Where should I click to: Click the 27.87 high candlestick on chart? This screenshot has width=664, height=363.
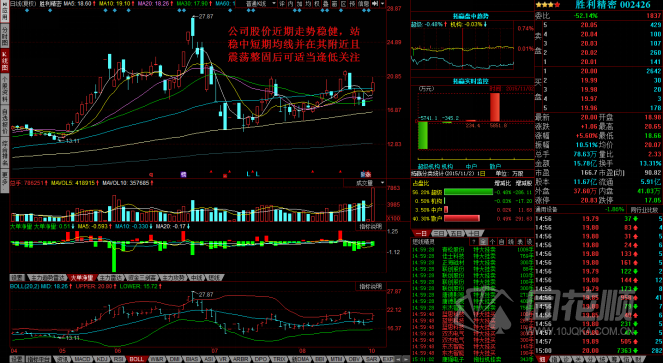tap(193, 30)
